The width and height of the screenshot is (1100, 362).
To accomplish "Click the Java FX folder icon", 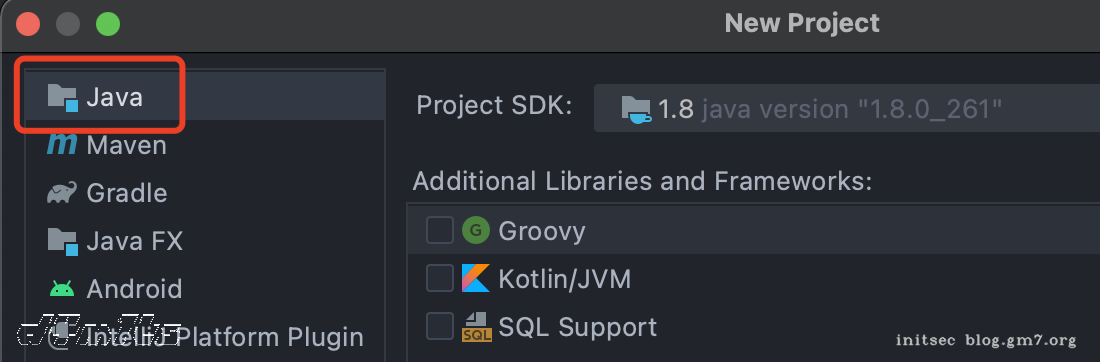I will pos(62,241).
